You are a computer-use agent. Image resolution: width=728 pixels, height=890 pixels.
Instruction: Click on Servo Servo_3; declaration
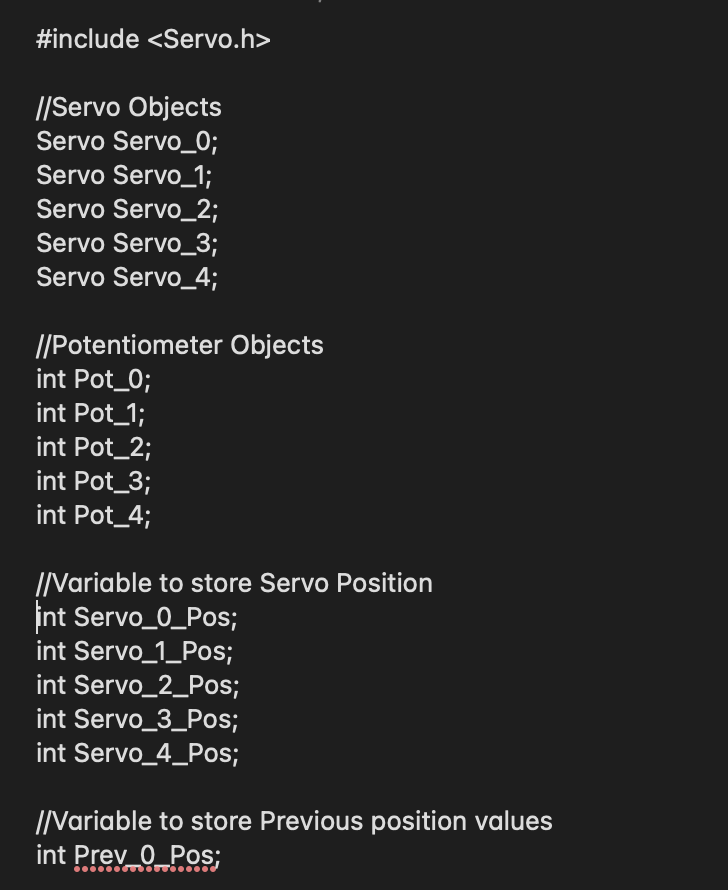[x=127, y=243]
